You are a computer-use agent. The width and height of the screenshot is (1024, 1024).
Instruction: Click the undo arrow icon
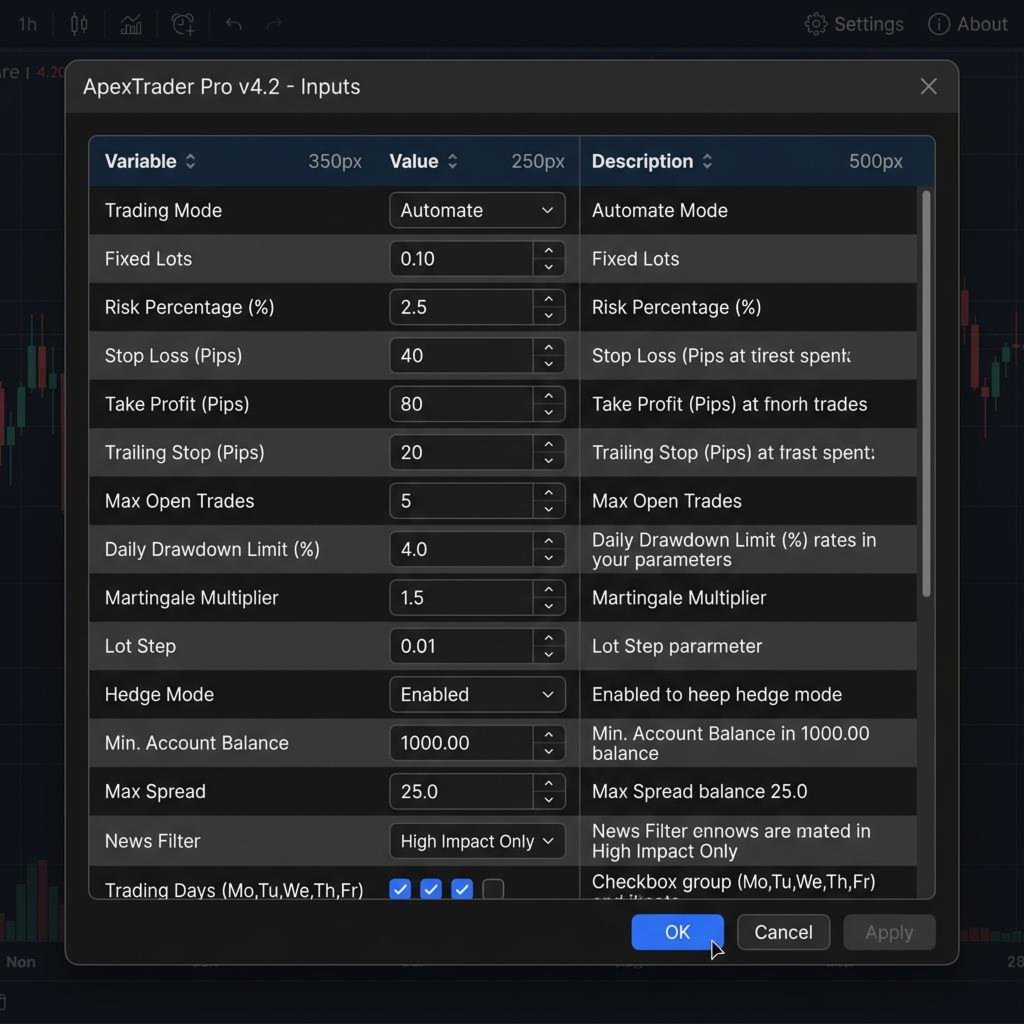click(234, 24)
